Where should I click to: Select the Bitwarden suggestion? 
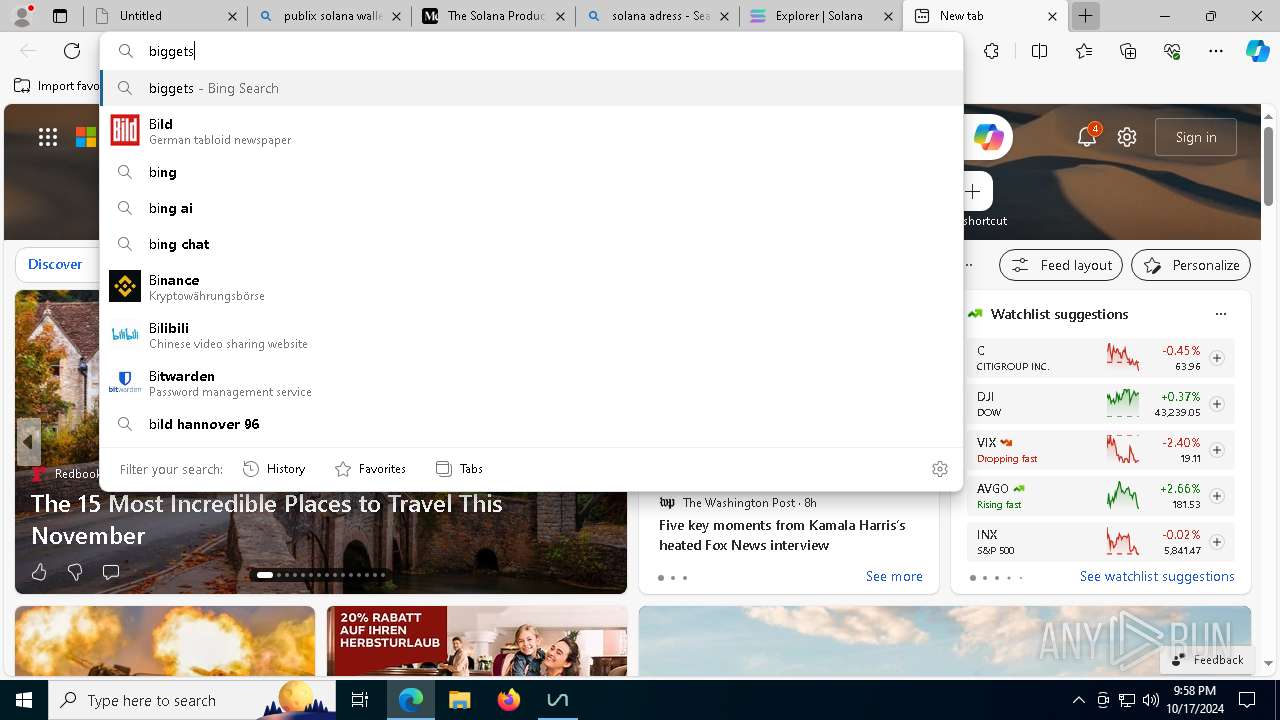(x=531, y=383)
